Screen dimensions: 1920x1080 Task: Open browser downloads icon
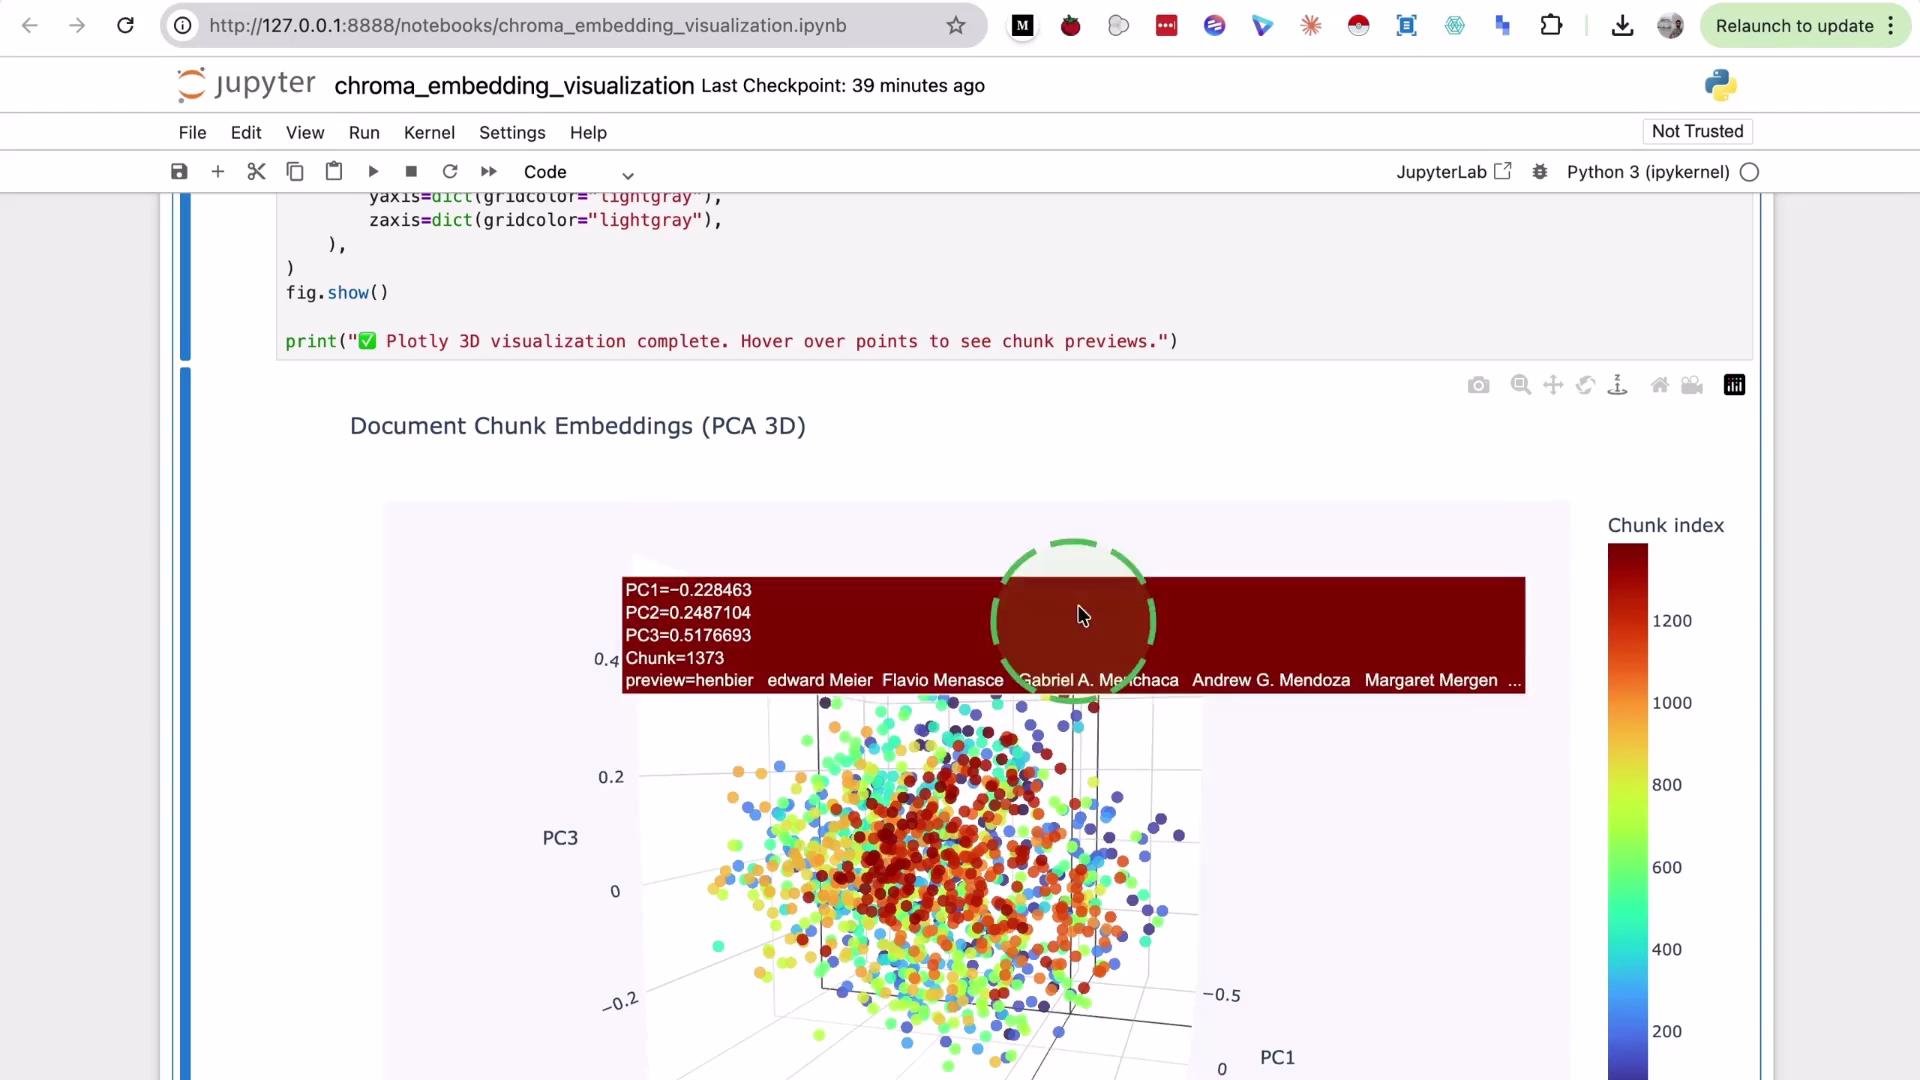(1623, 26)
